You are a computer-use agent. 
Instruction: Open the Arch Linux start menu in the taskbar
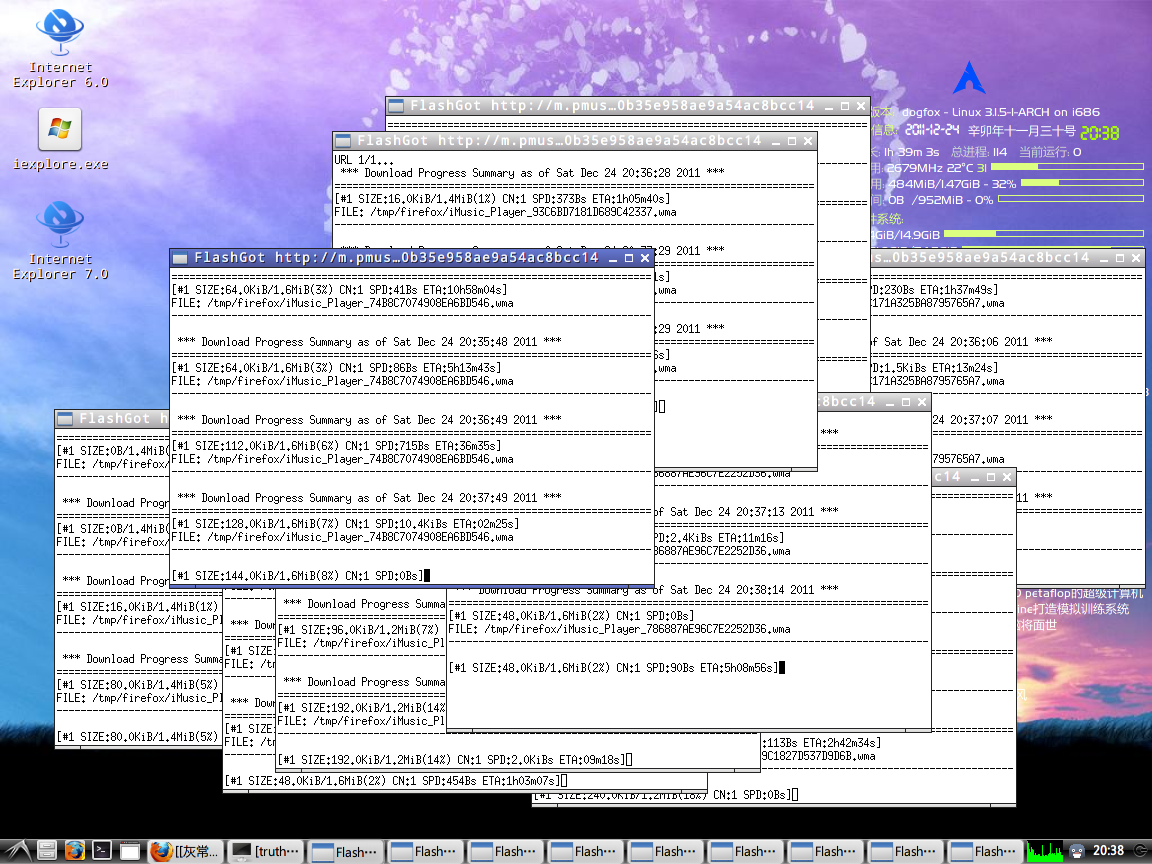[x=17, y=851]
